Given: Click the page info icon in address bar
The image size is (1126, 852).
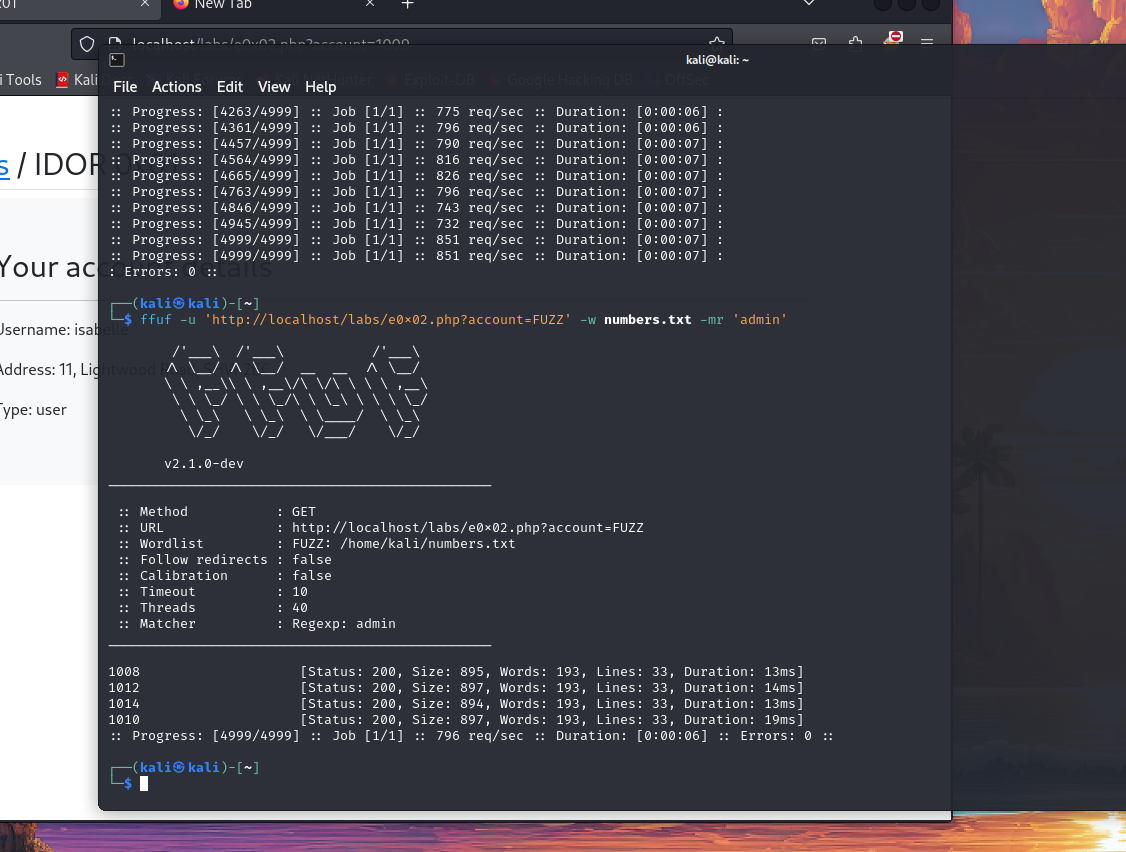Looking at the screenshot, I should tap(114, 42).
